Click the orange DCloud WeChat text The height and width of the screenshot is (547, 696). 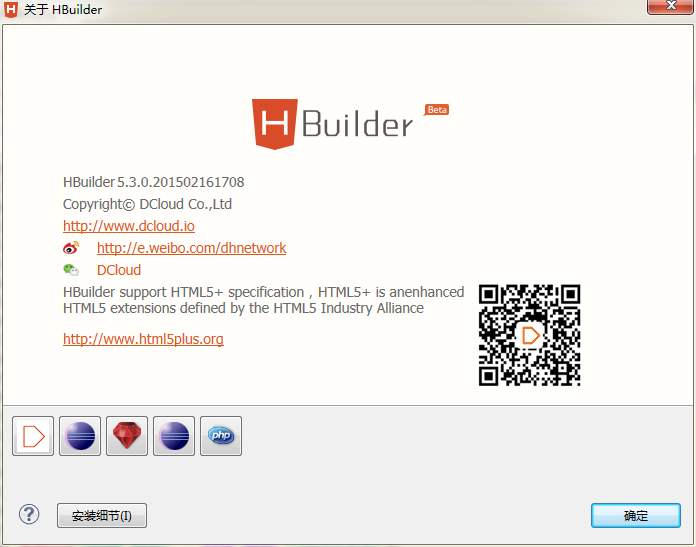click(x=119, y=270)
